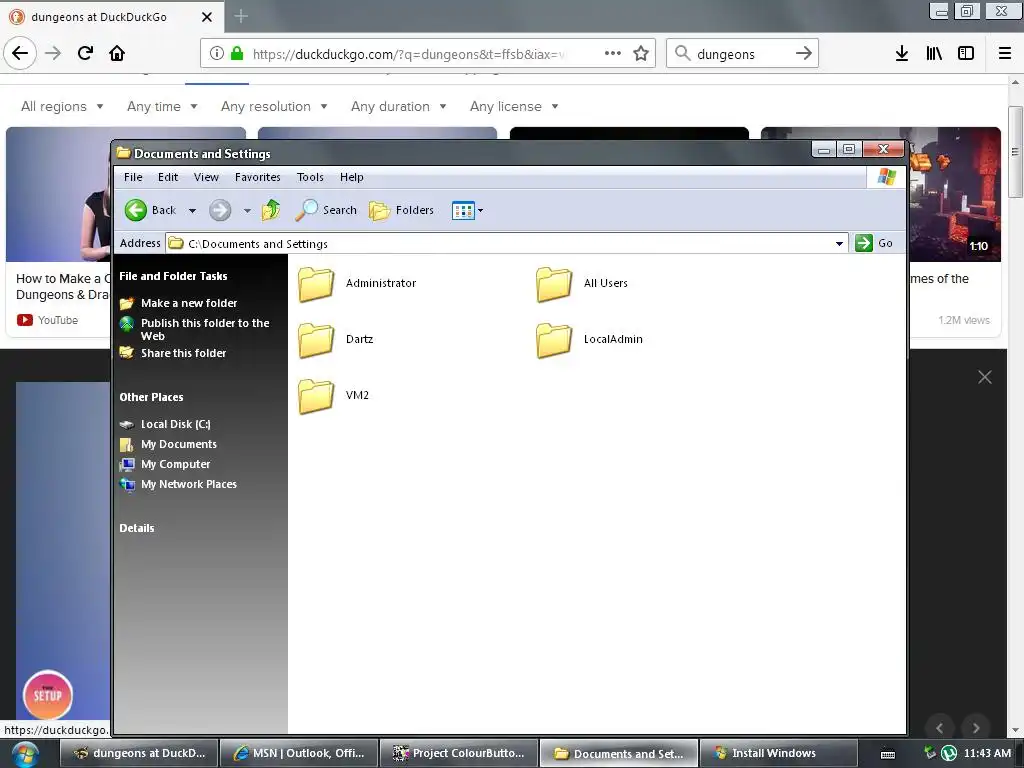
Task: Show site information icon in URL bar
Action: point(217,54)
